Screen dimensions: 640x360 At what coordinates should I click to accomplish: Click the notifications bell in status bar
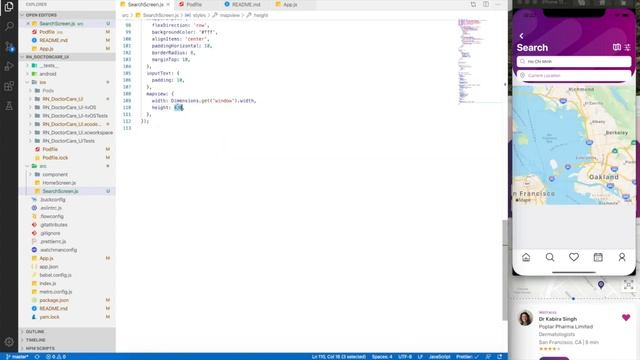(500, 357)
